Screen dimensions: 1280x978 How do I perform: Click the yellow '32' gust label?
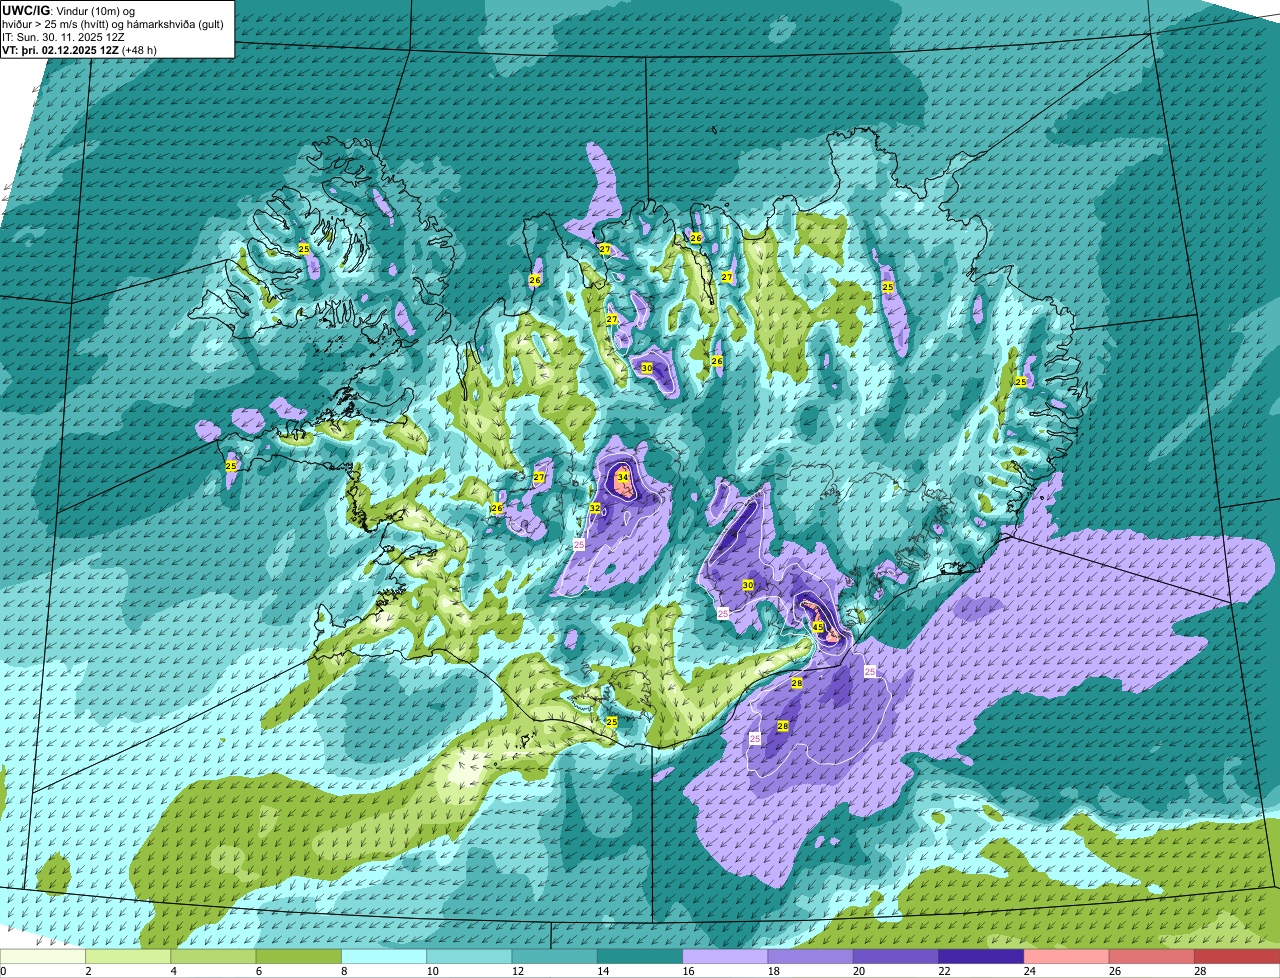595,508
